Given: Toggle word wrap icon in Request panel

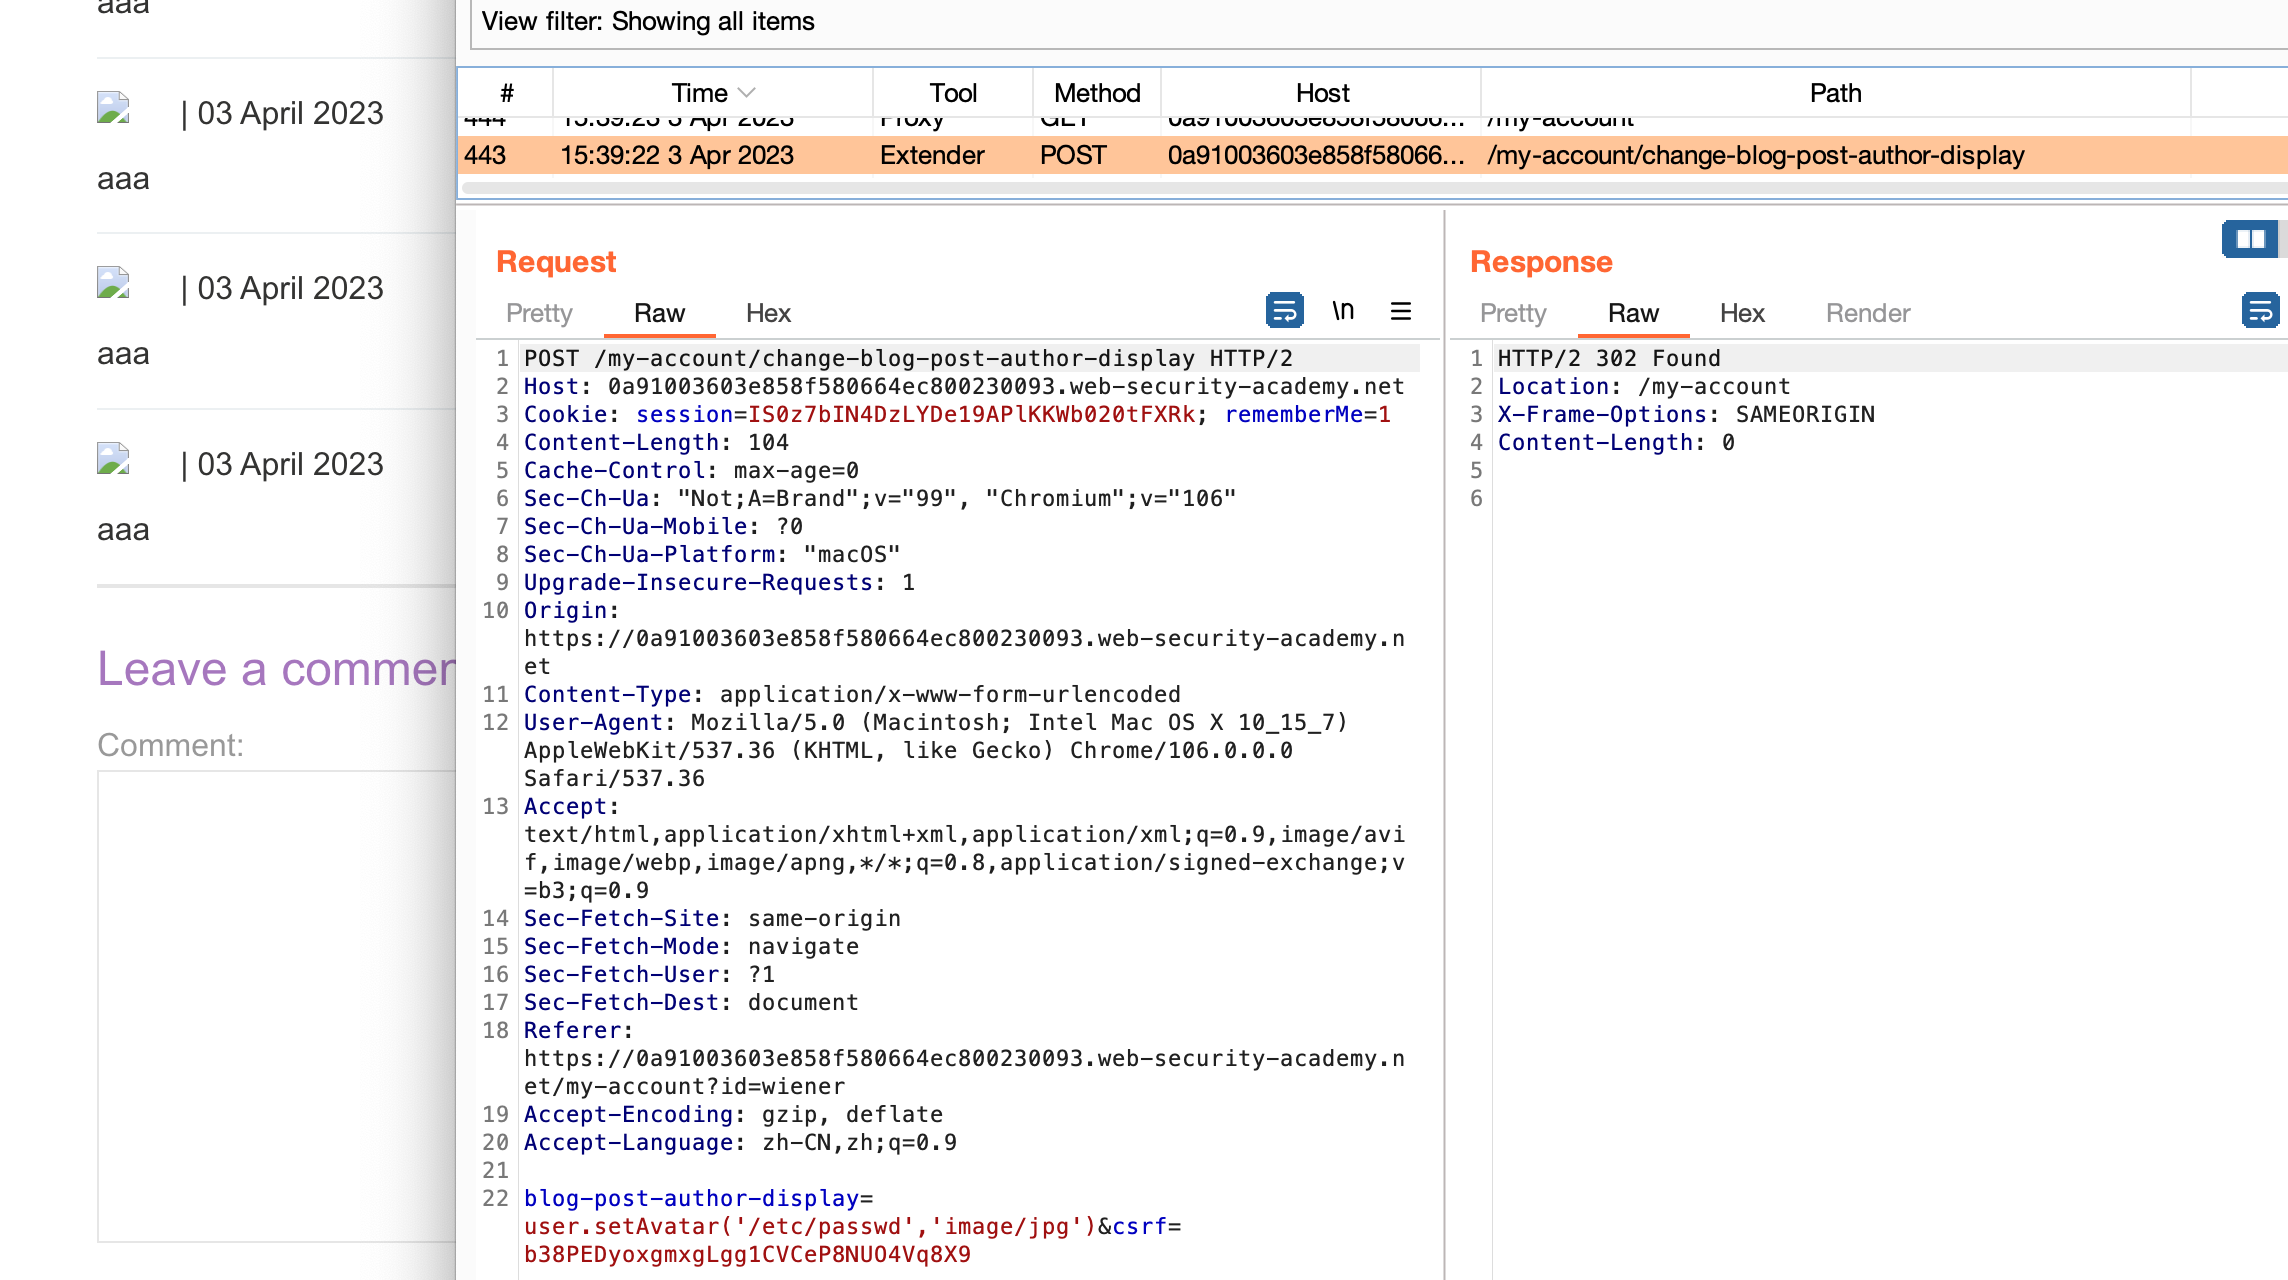Looking at the screenshot, I should point(1284,311).
